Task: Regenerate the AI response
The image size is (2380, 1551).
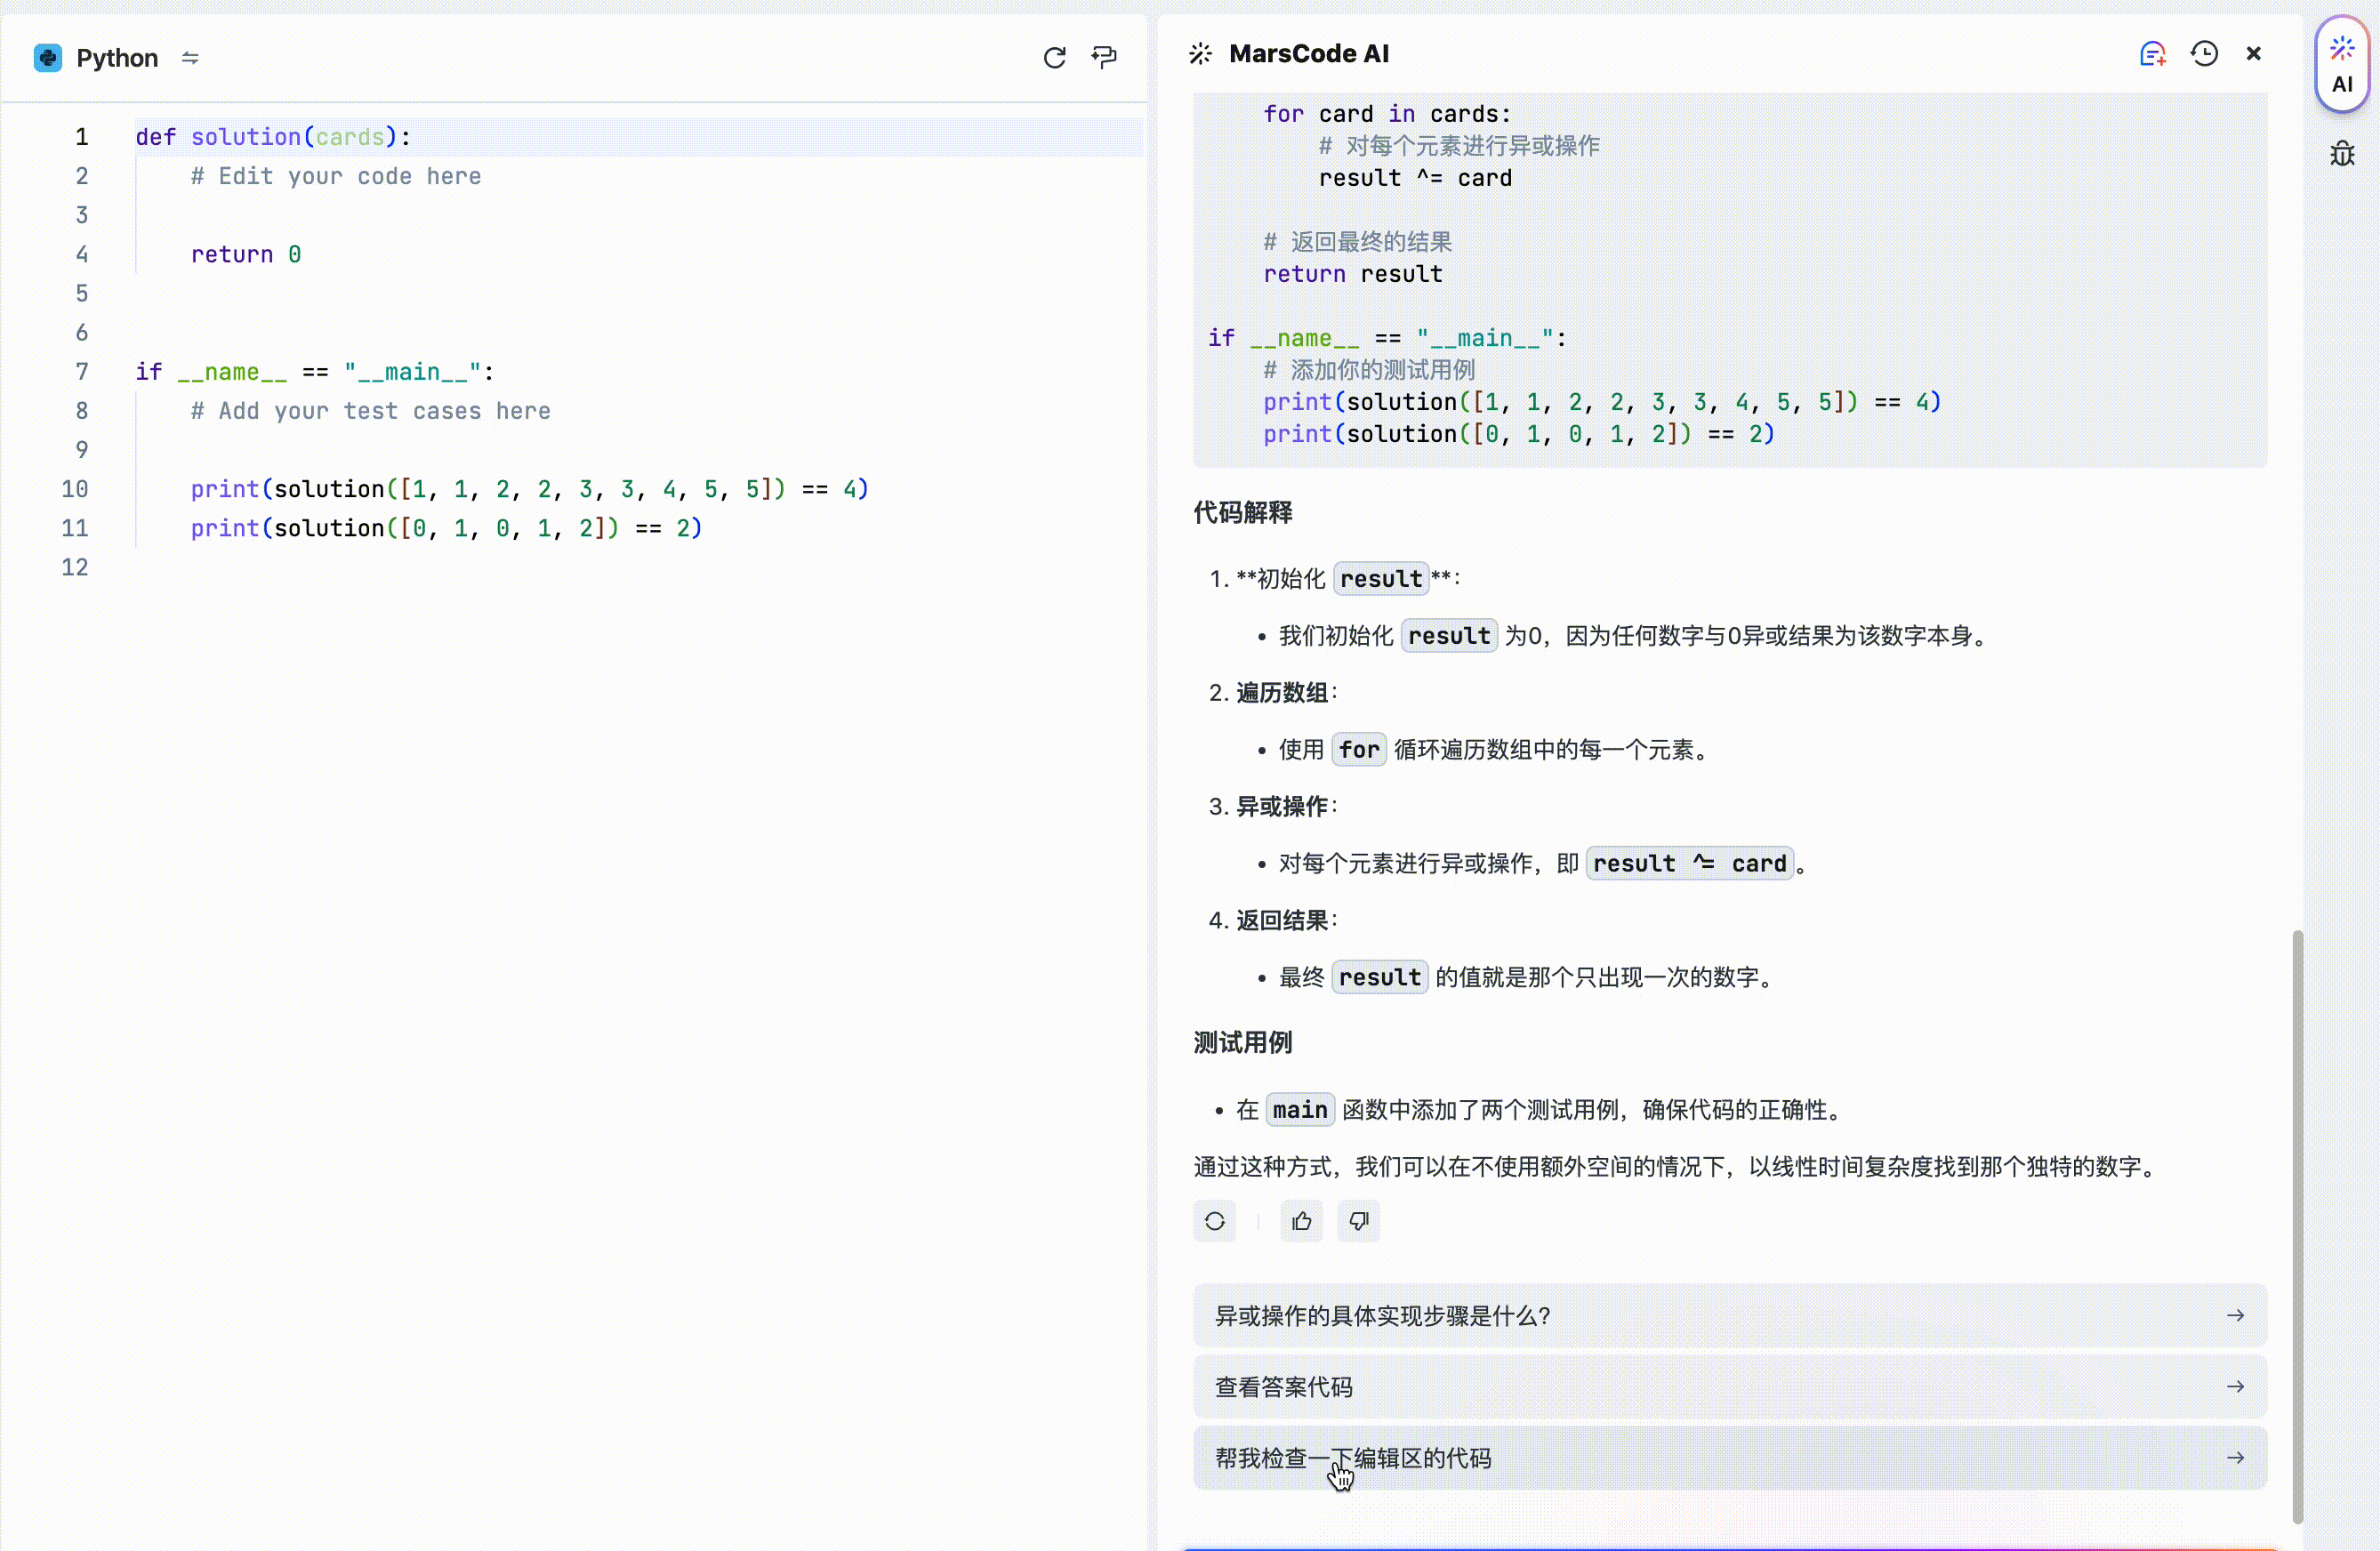Action: 1214,1221
